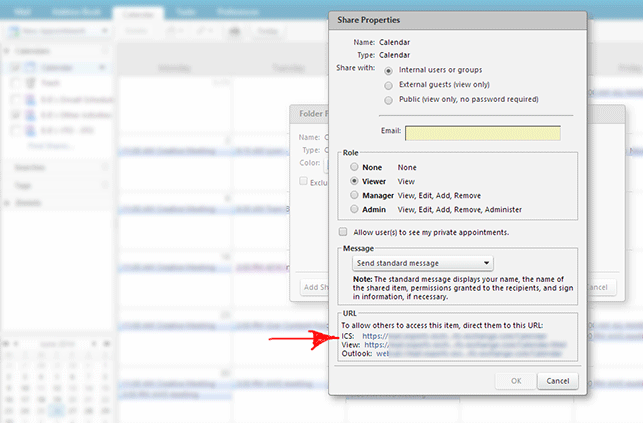
Task: Collapse the Calendars section in sidebar
Action: tap(7, 51)
